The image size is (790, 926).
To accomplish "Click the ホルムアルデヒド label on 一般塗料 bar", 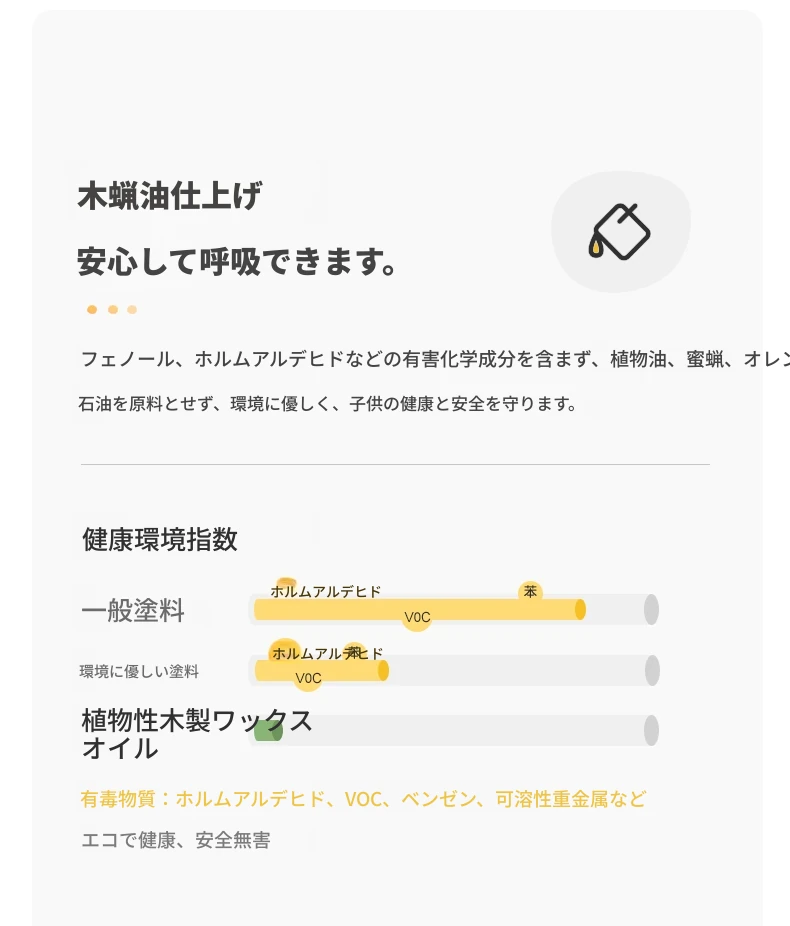I will tap(326, 591).
